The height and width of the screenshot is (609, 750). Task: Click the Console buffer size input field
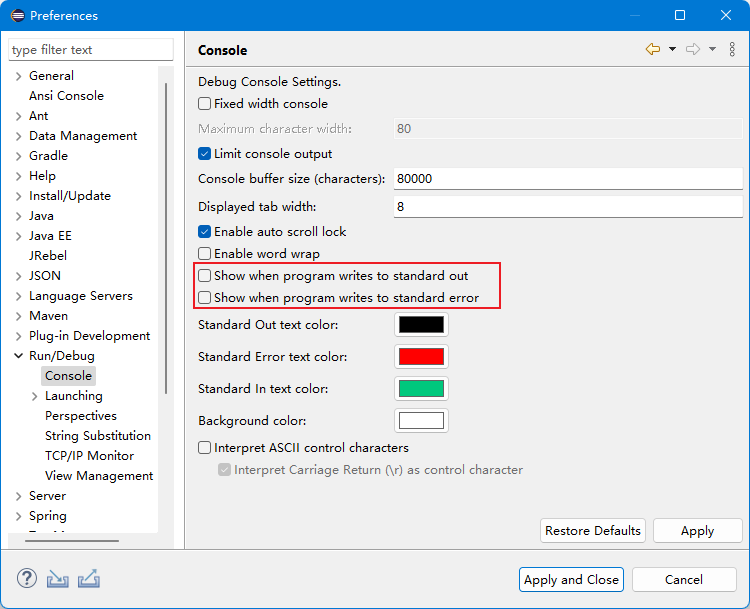(566, 179)
